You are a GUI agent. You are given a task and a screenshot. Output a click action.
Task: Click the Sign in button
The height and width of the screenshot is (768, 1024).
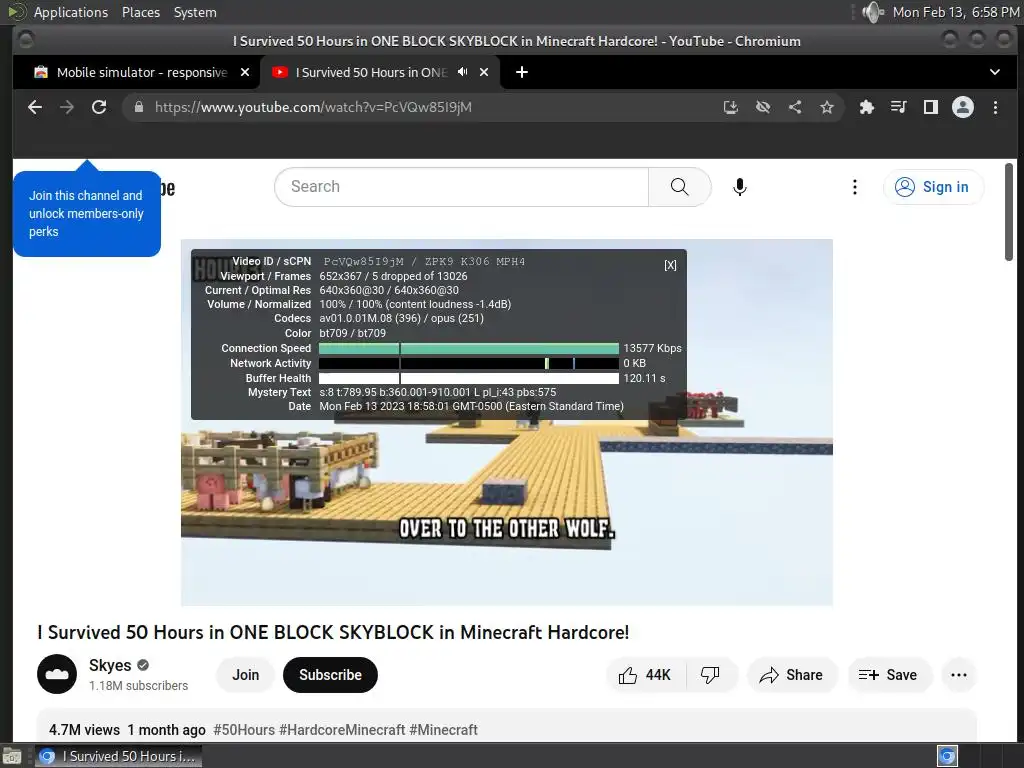point(933,187)
